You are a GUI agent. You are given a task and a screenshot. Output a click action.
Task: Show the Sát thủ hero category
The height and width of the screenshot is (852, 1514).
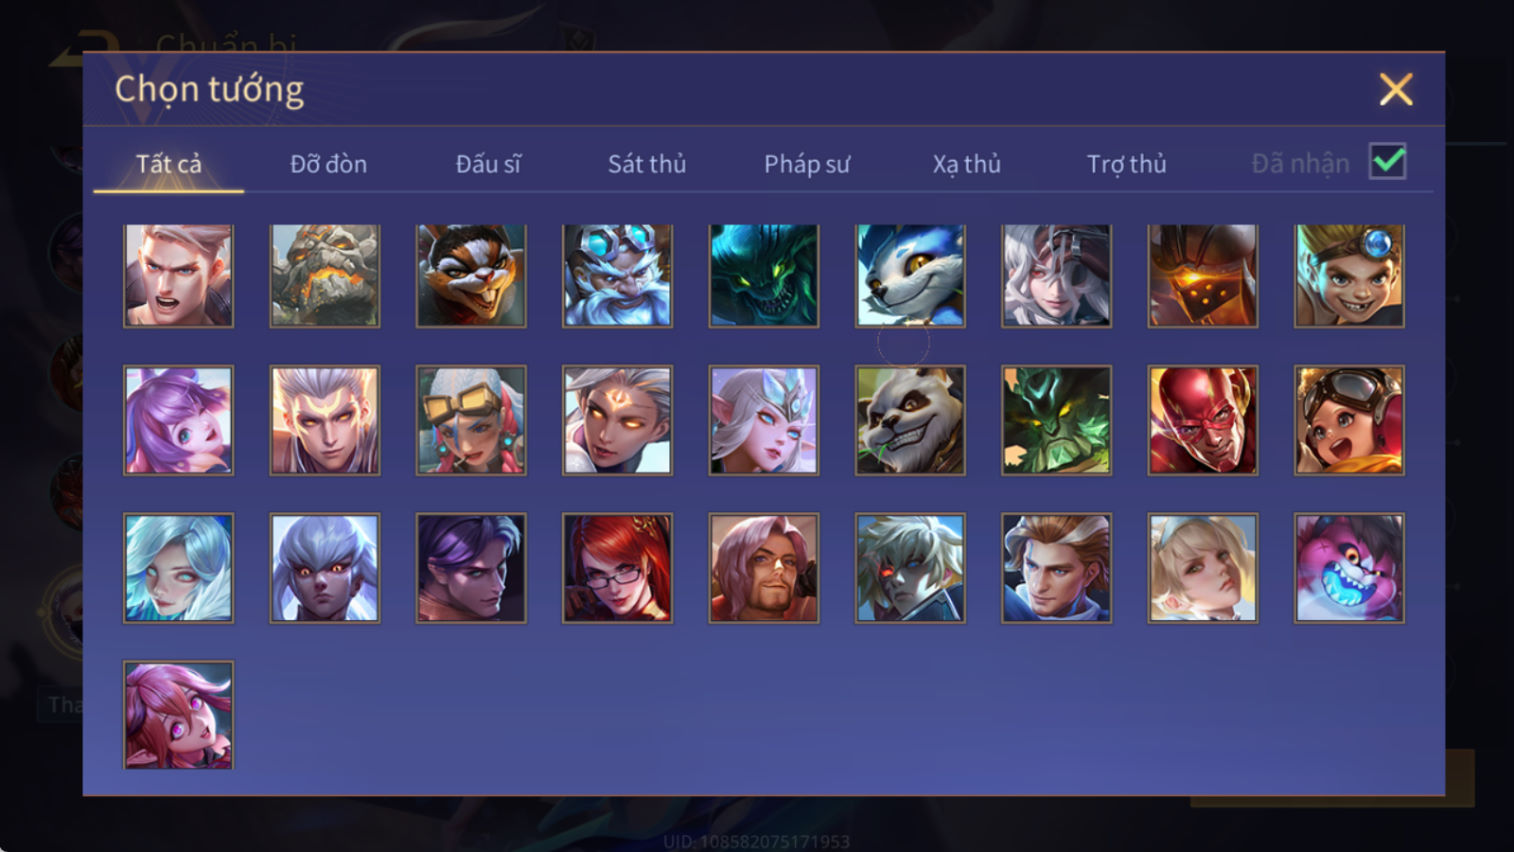[x=647, y=164]
